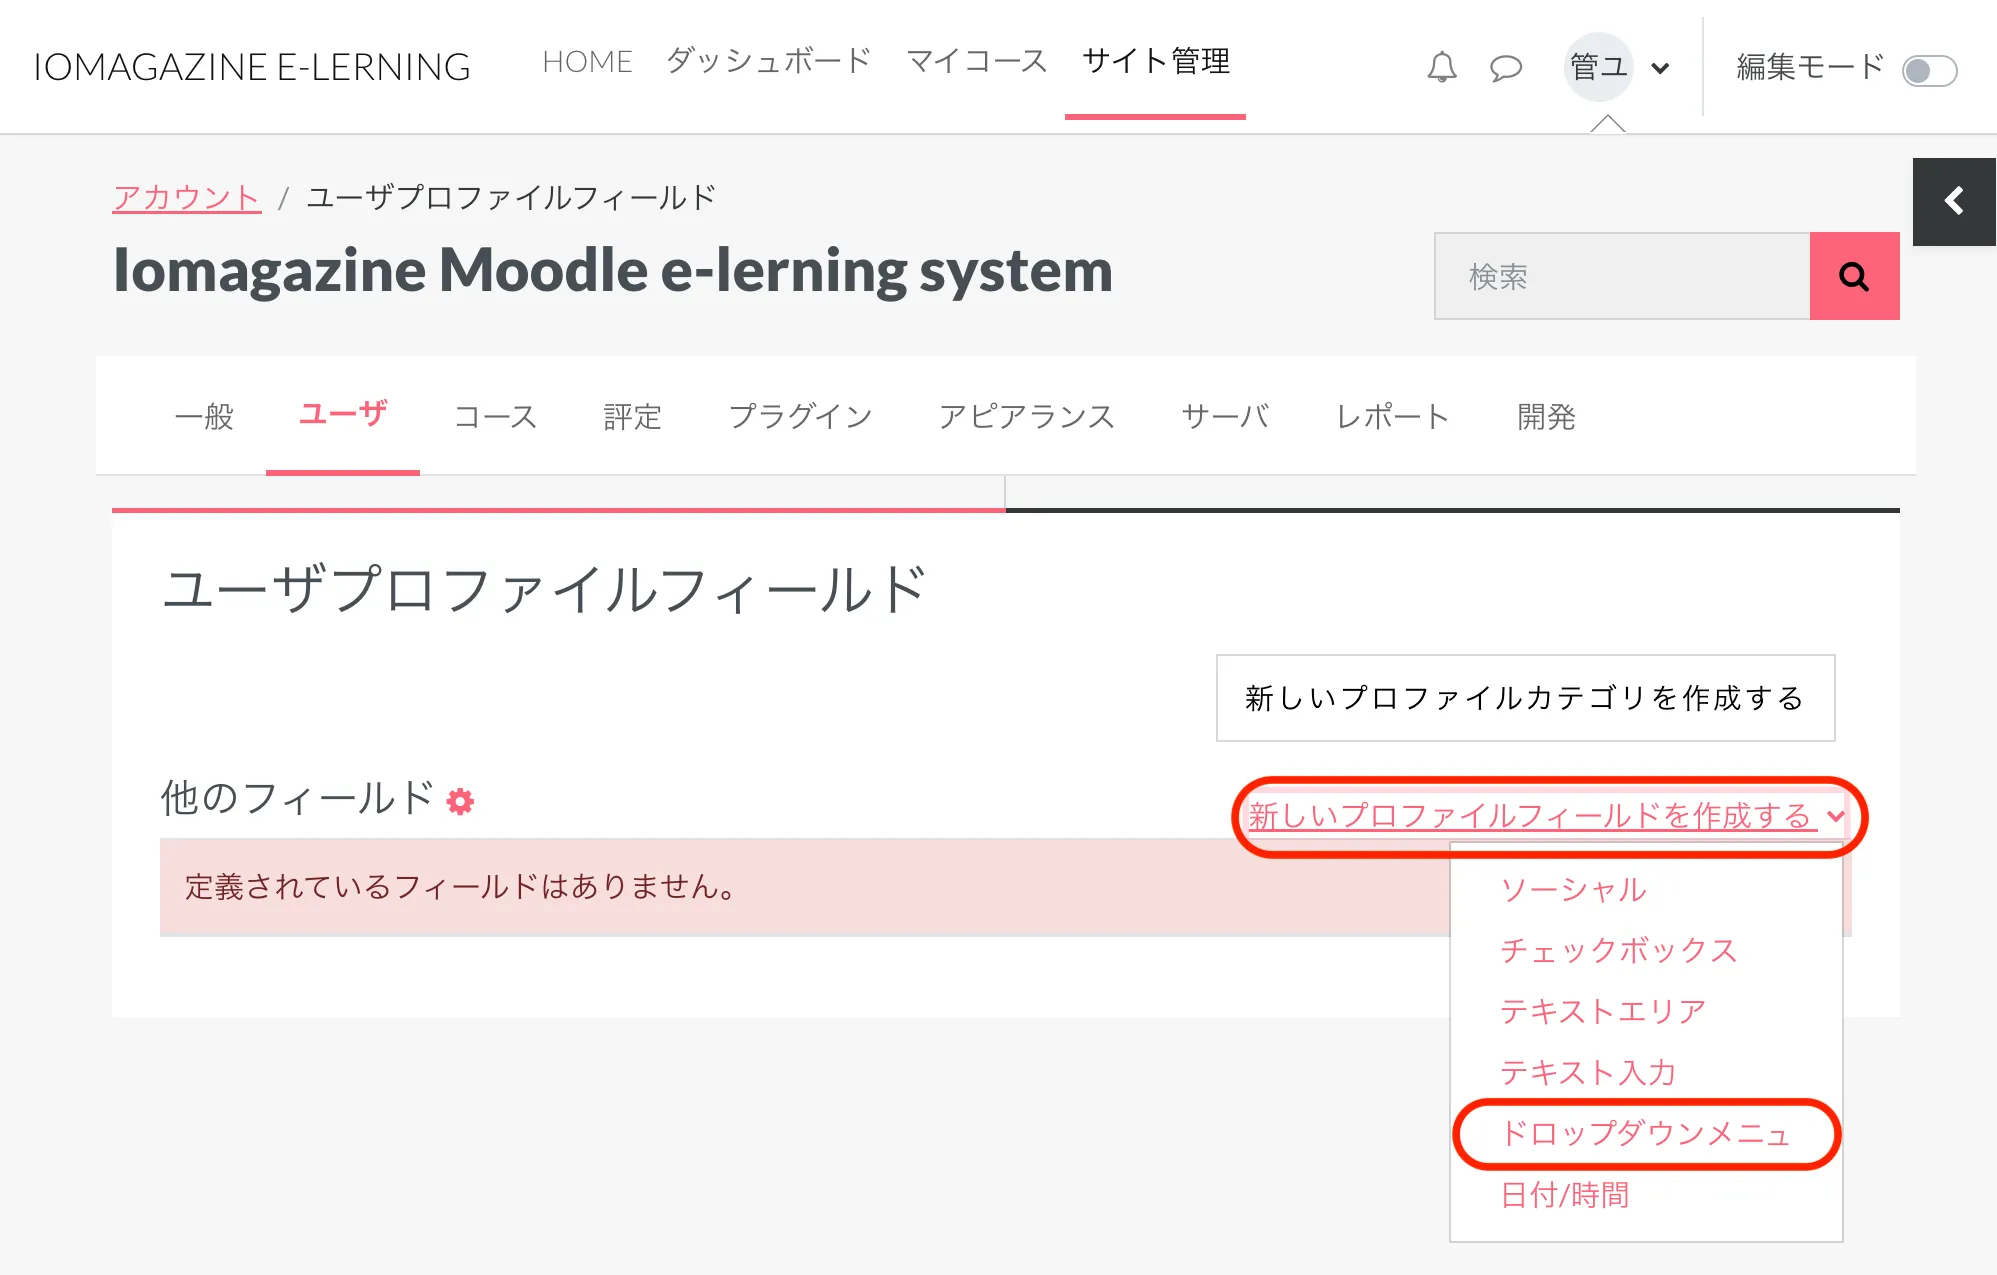This screenshot has height=1275, width=1997.
Task: Choose ソーシャル from the menu
Action: (x=1572, y=889)
